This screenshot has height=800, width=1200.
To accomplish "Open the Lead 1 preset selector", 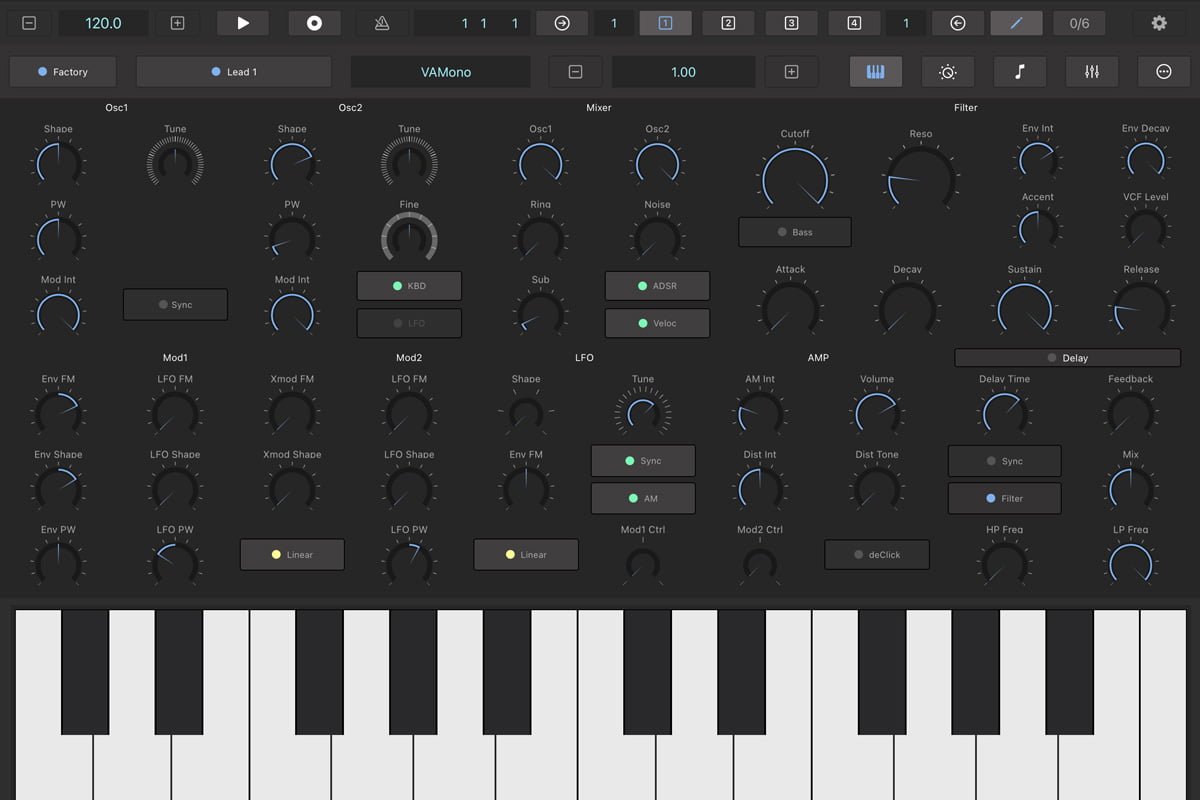I will click(233, 72).
